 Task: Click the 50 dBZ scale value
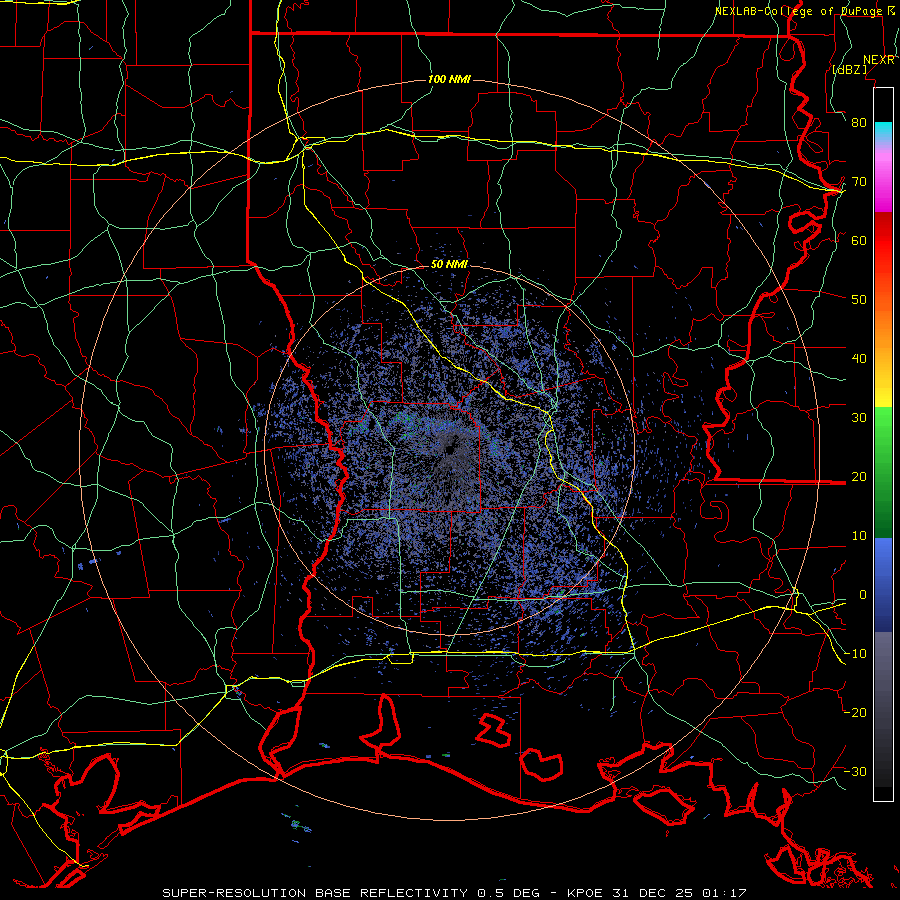click(x=859, y=300)
